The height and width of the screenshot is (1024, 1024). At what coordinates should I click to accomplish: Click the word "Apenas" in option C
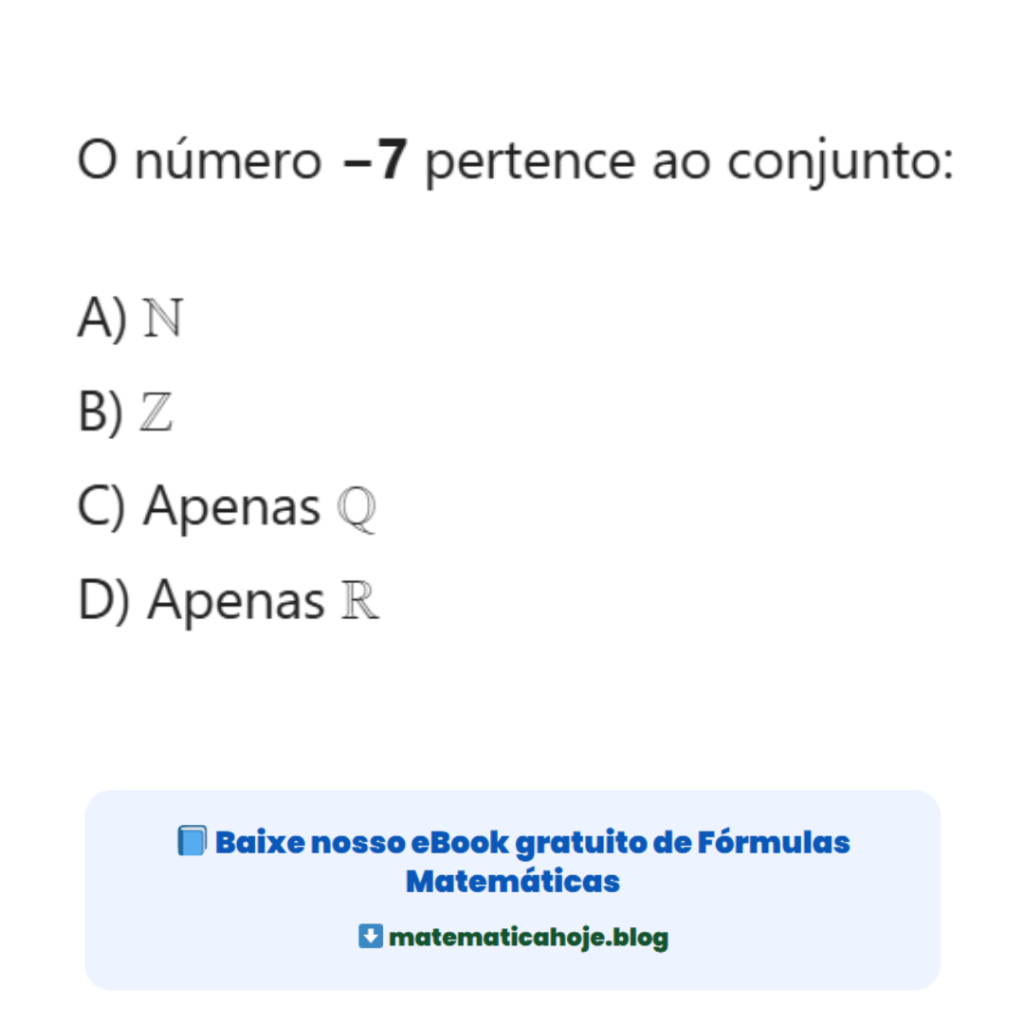tap(231, 508)
